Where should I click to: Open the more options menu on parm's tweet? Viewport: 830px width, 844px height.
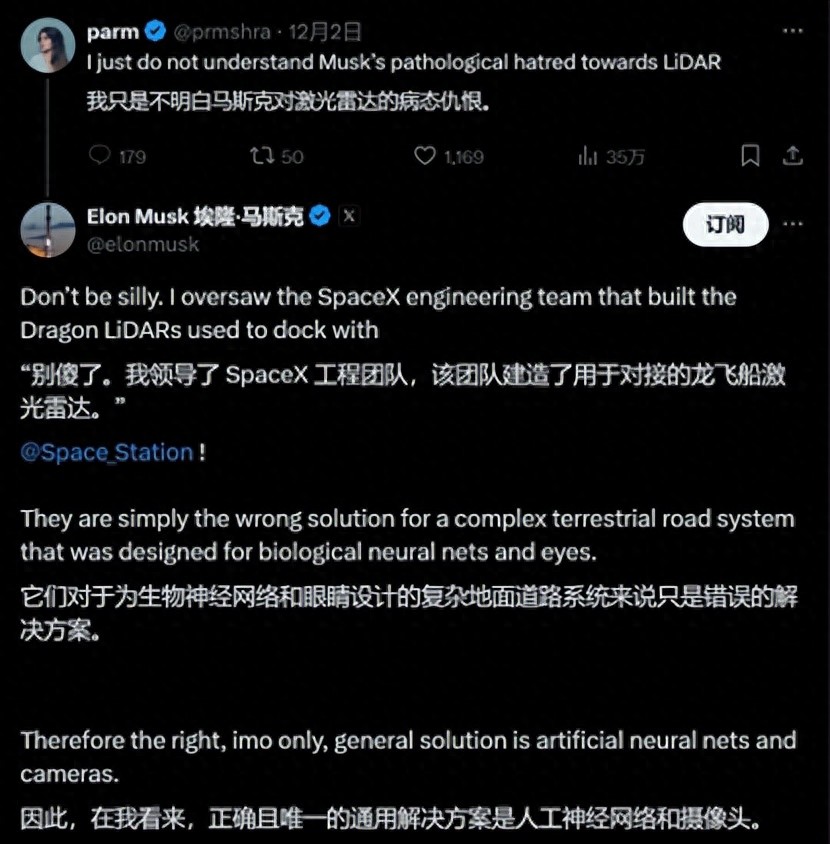pos(792,32)
